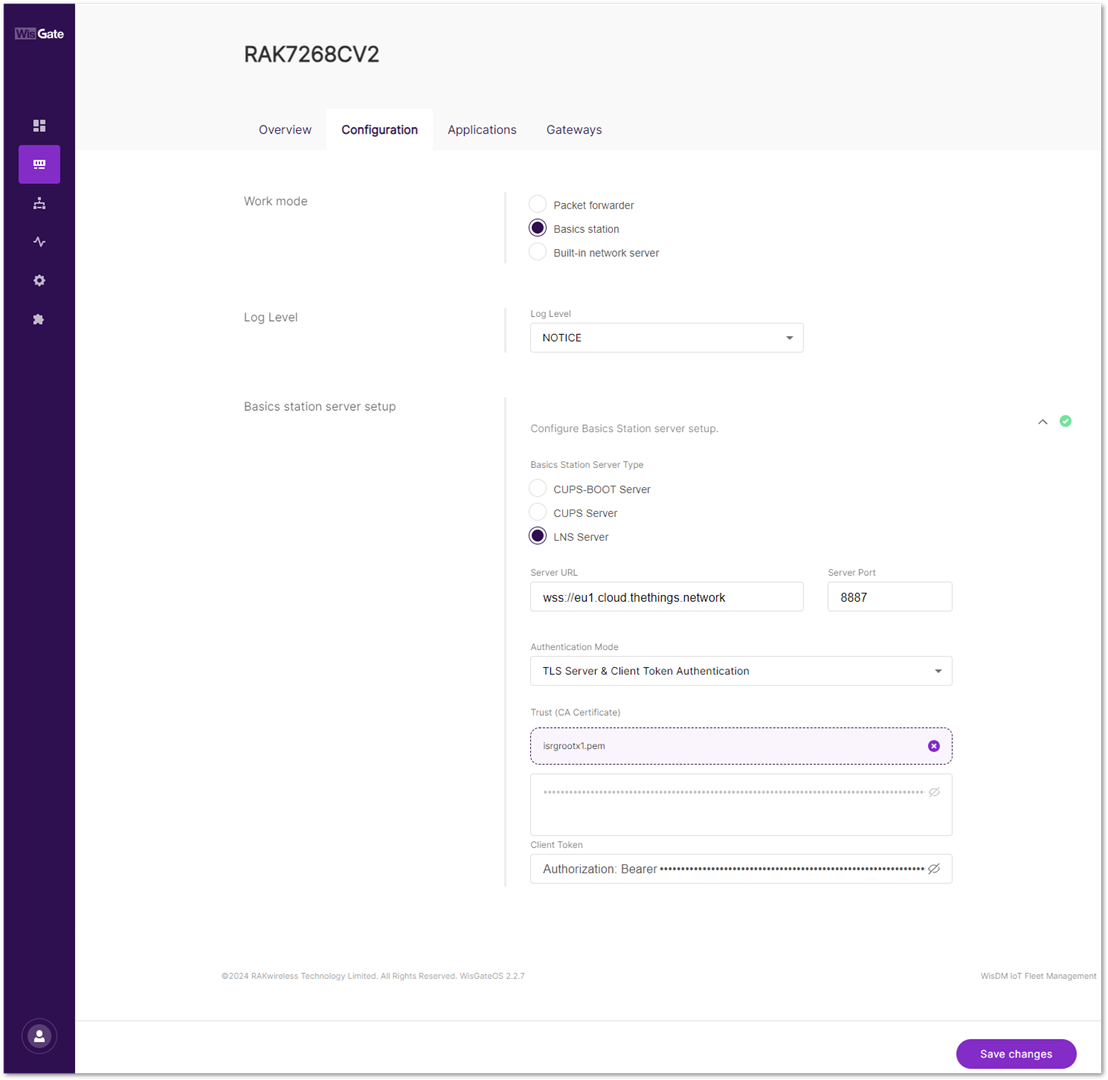This screenshot has height=1080, width=1108.
Task: Open the dashboard grid icon in sidebar
Action: click(40, 126)
